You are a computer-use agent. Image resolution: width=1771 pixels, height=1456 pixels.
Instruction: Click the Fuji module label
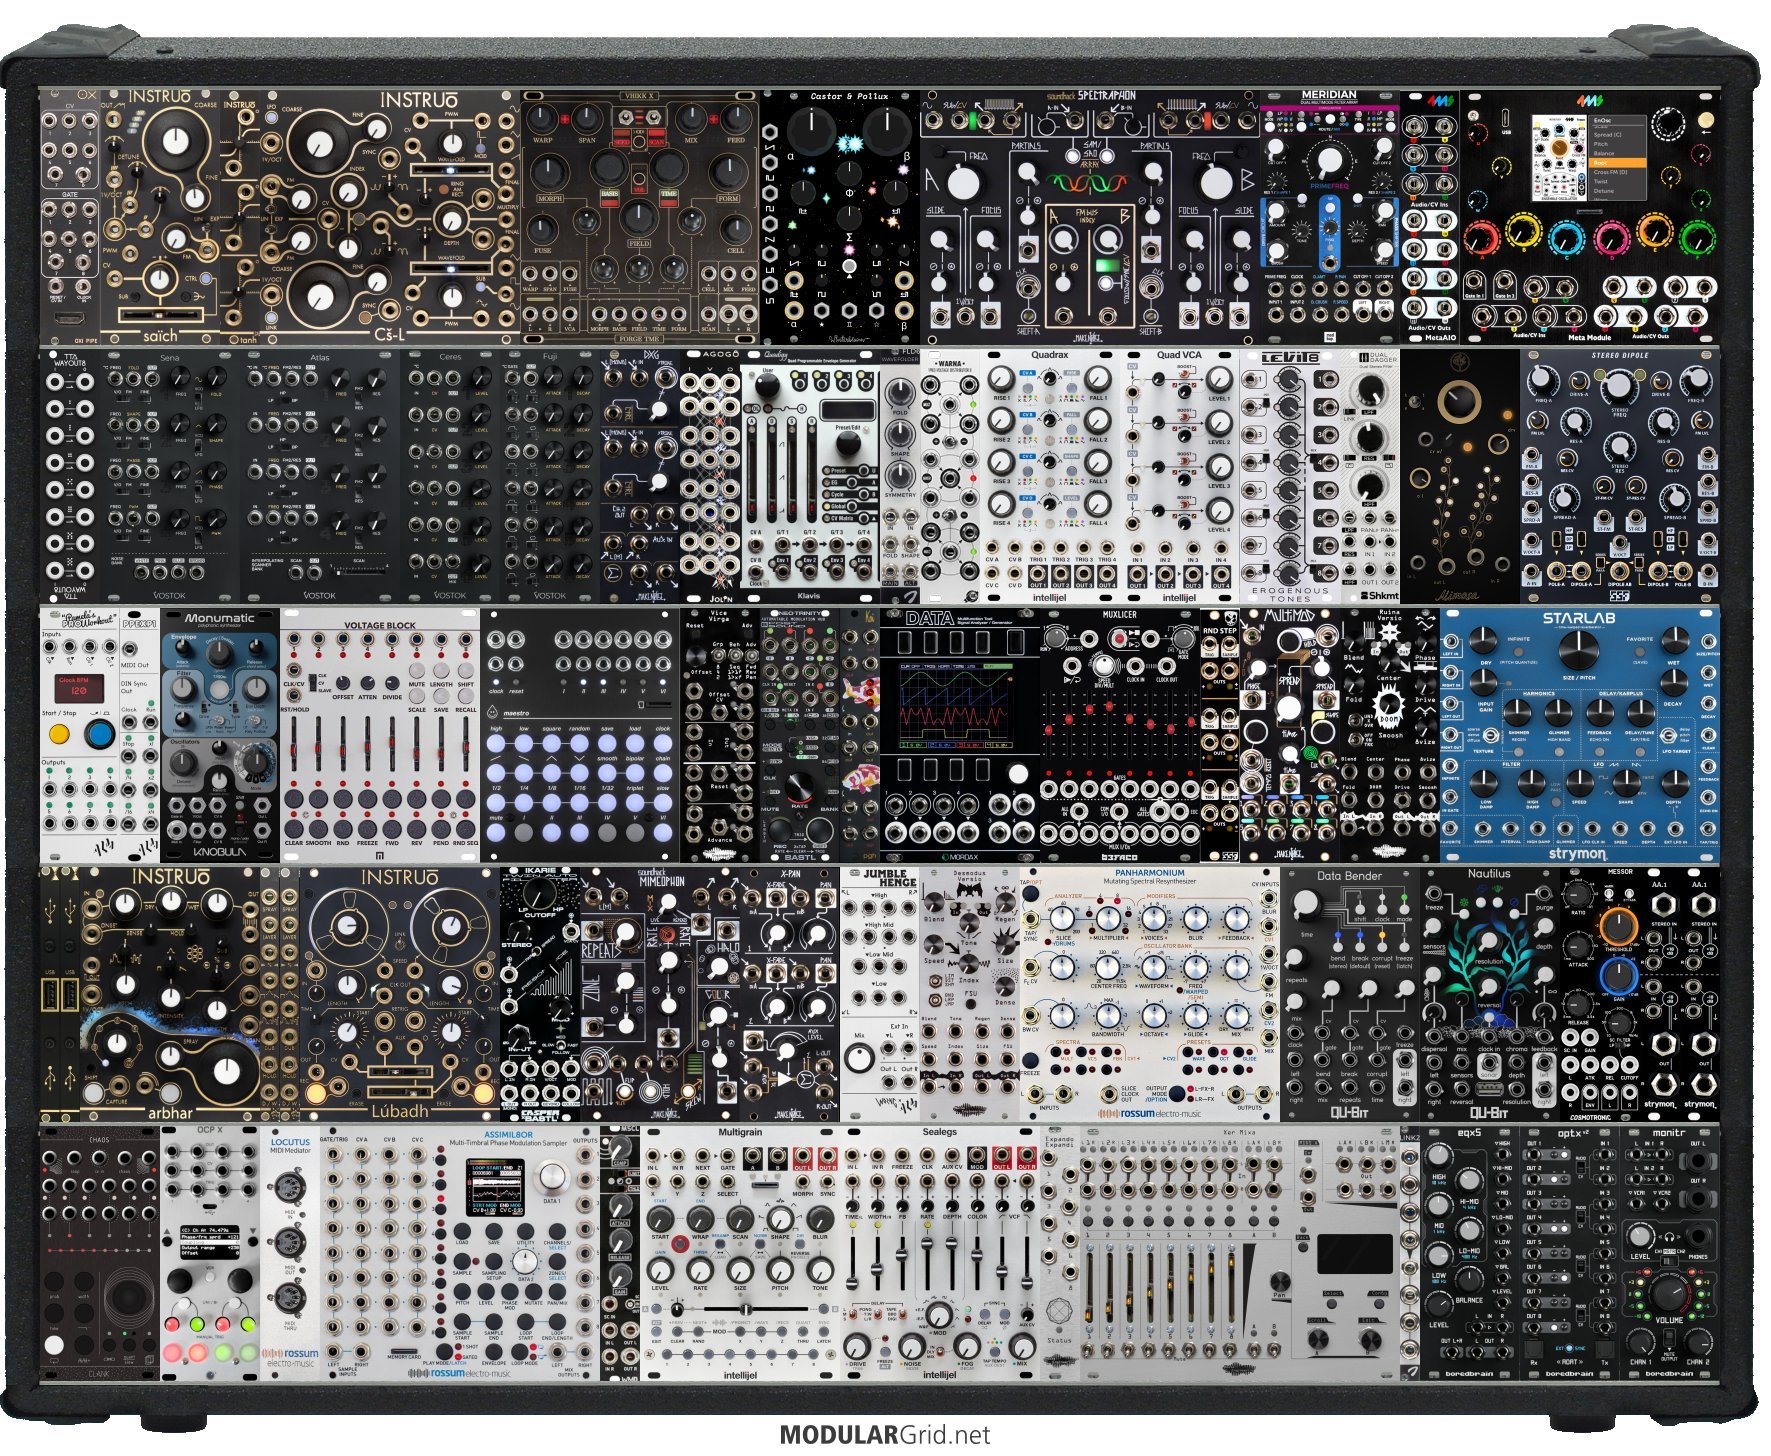click(x=549, y=357)
